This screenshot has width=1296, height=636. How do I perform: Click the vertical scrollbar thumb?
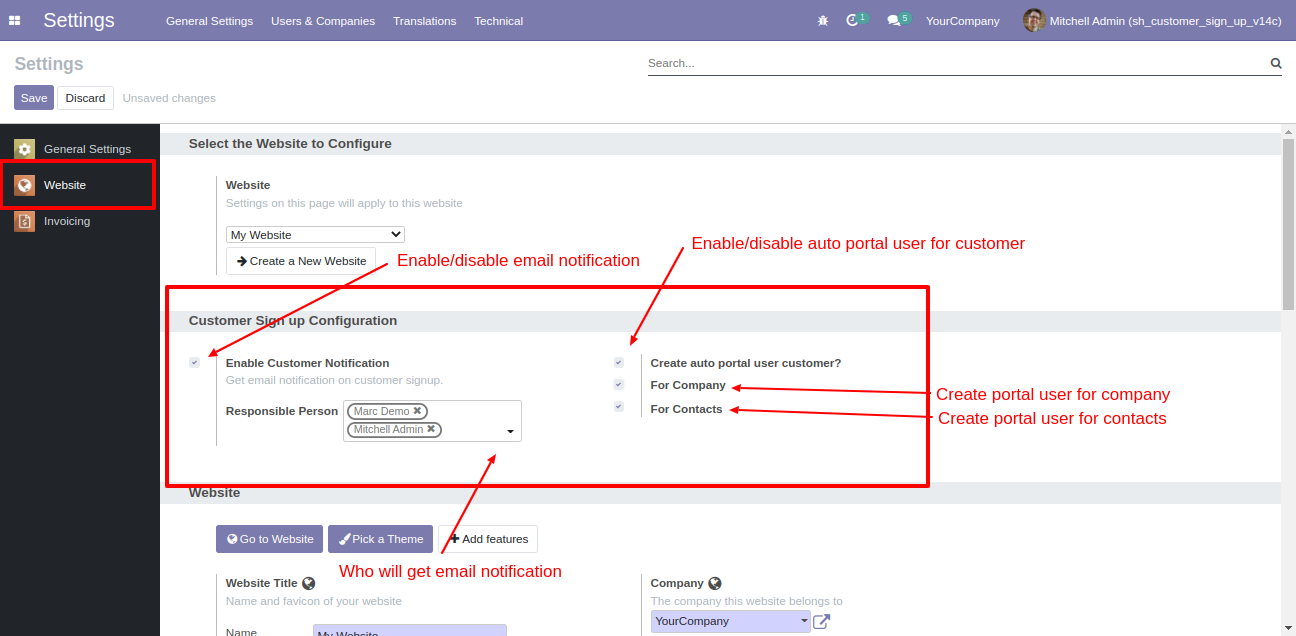click(x=1288, y=224)
